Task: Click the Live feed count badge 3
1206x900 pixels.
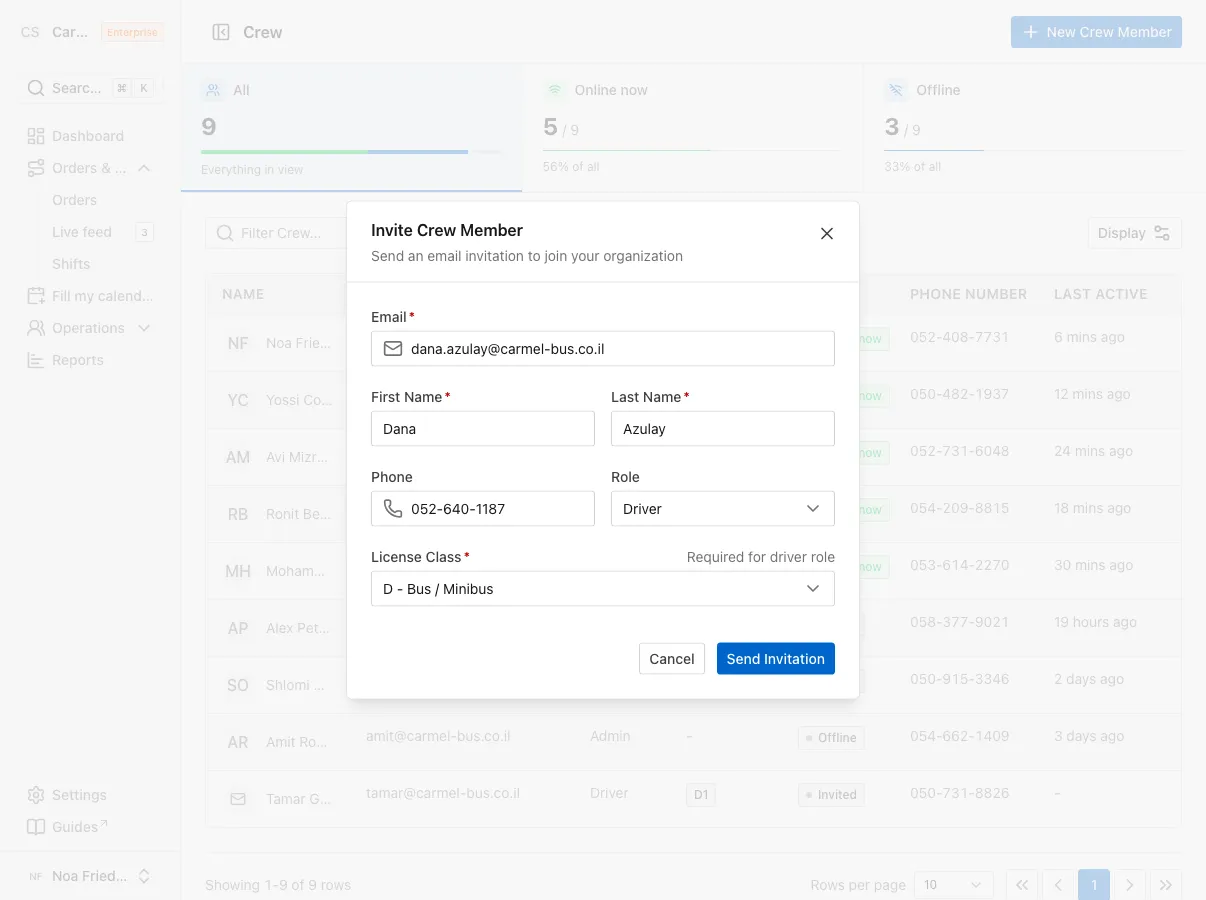Action: pyautogui.click(x=144, y=233)
